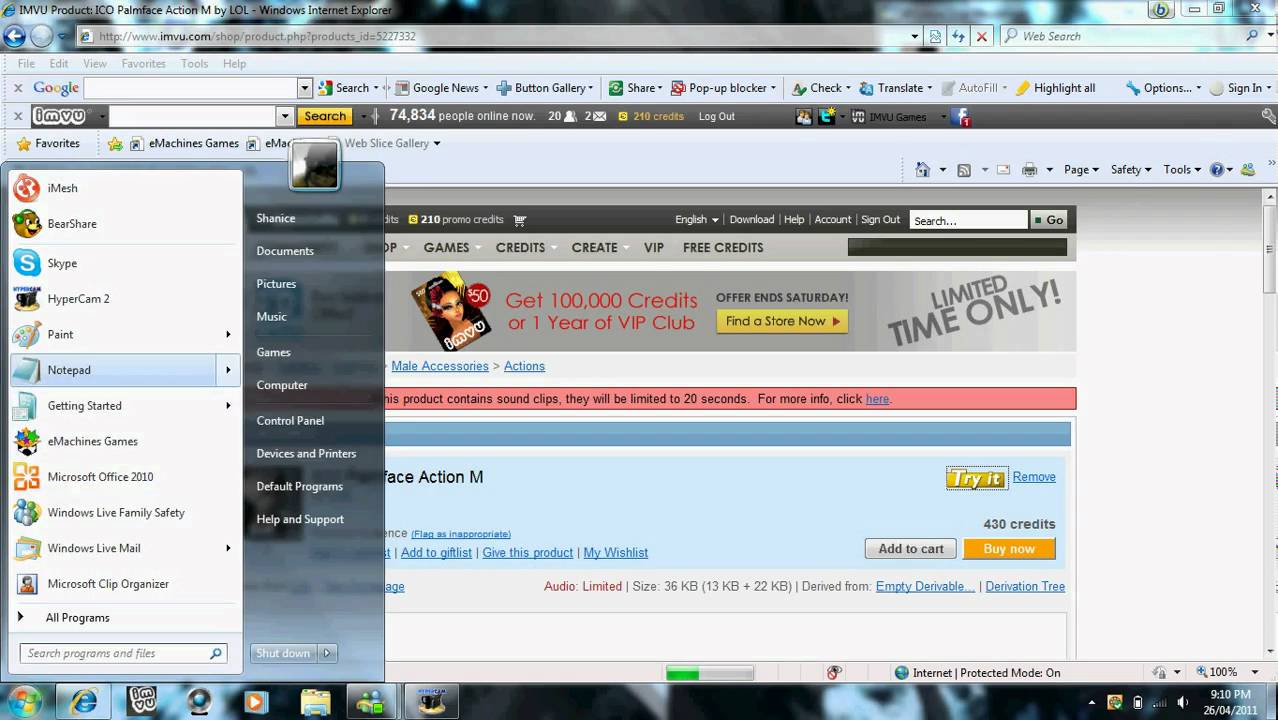Open Windows Explorer folder on taskbar
The image size is (1278, 720).
click(x=315, y=702)
